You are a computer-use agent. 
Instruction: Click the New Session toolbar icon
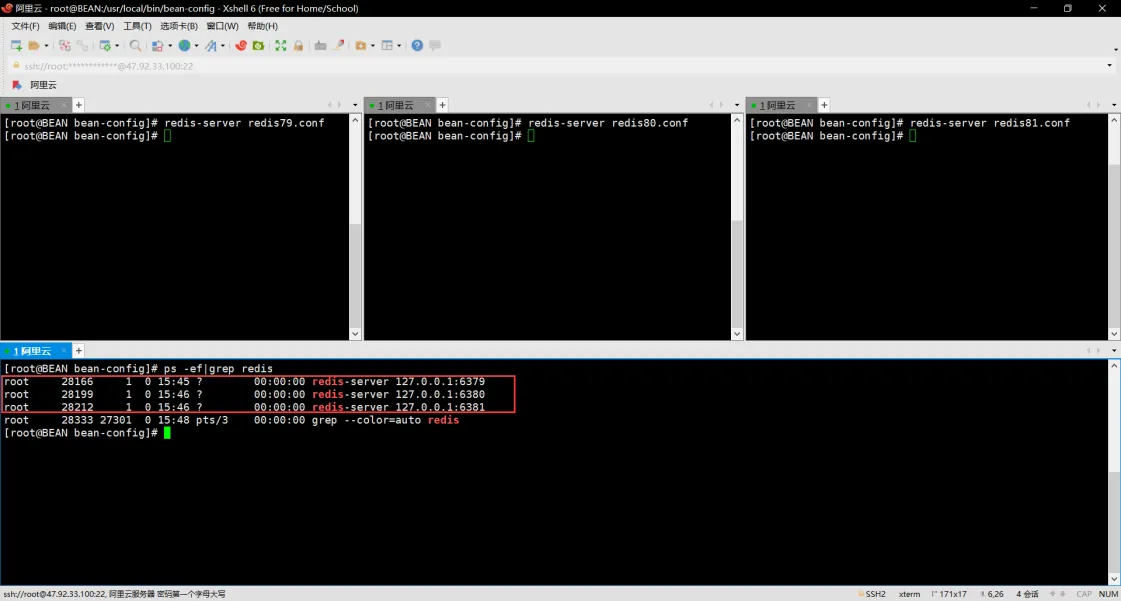[16, 46]
